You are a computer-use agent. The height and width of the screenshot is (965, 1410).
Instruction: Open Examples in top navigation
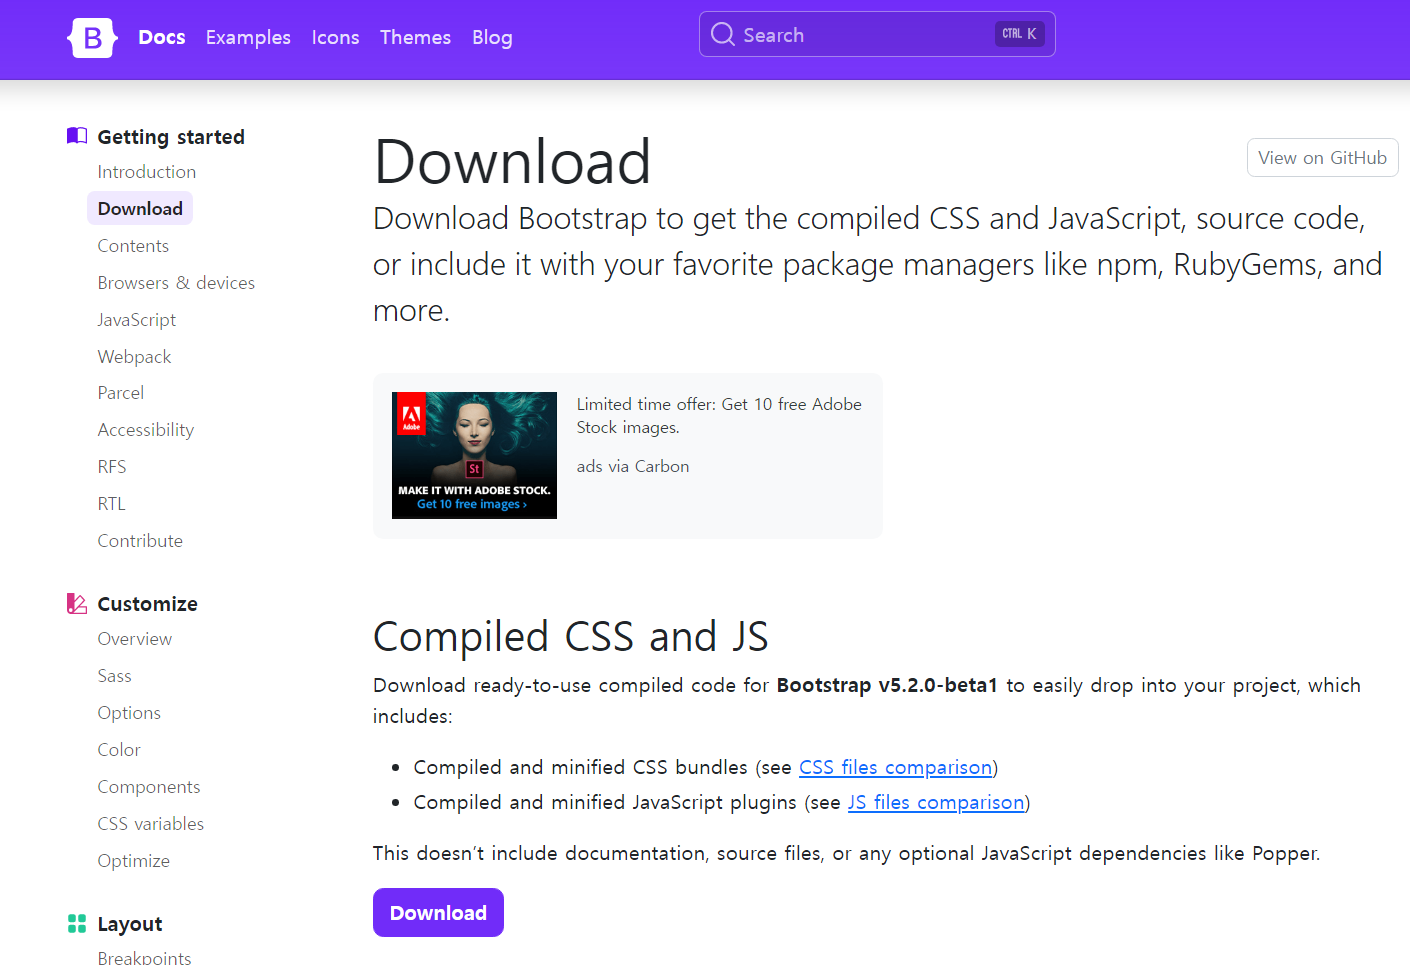pyautogui.click(x=248, y=37)
